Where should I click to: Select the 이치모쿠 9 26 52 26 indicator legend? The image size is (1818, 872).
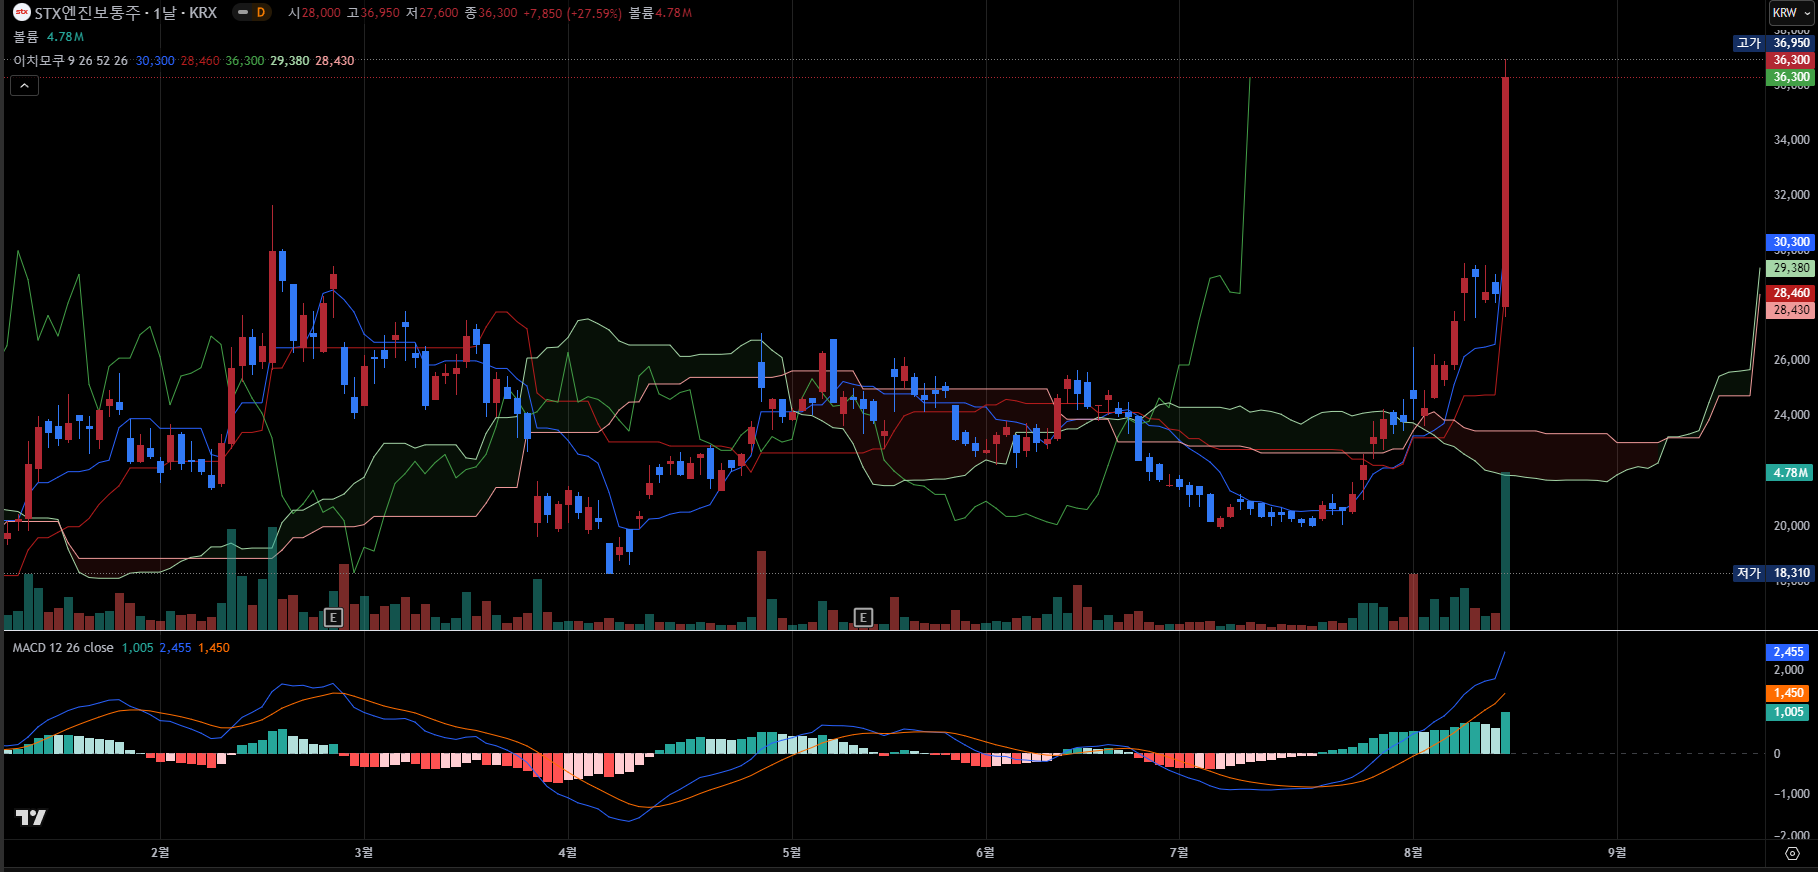pos(70,61)
